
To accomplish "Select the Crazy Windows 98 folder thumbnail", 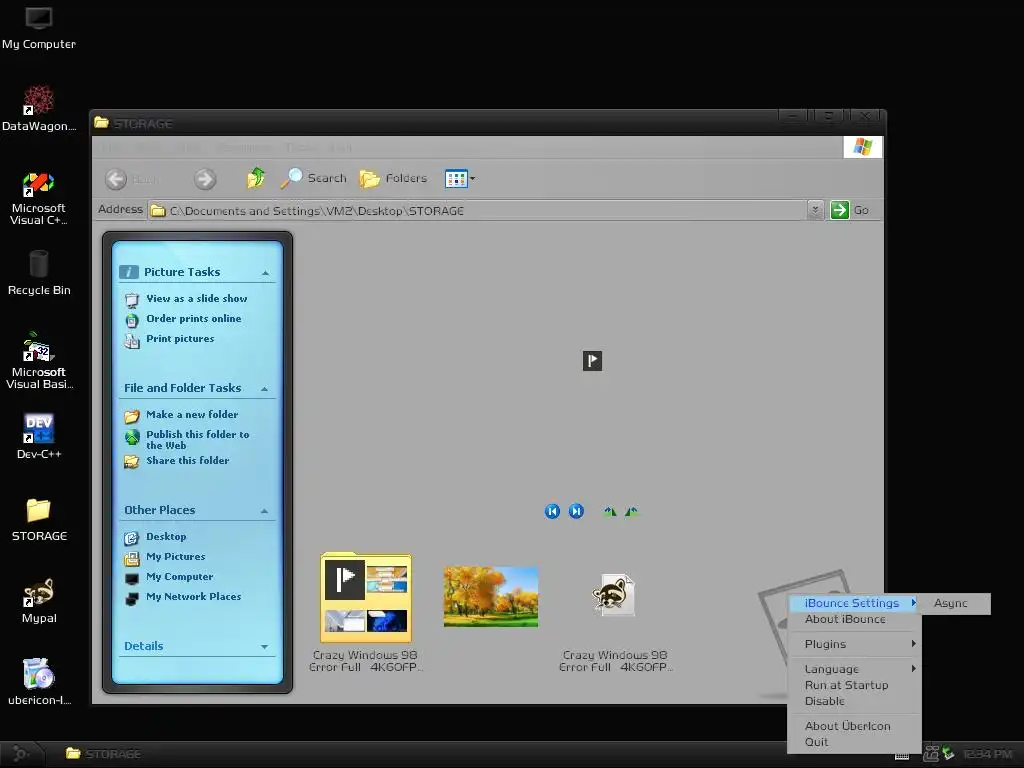I will pyautogui.click(x=366, y=598).
